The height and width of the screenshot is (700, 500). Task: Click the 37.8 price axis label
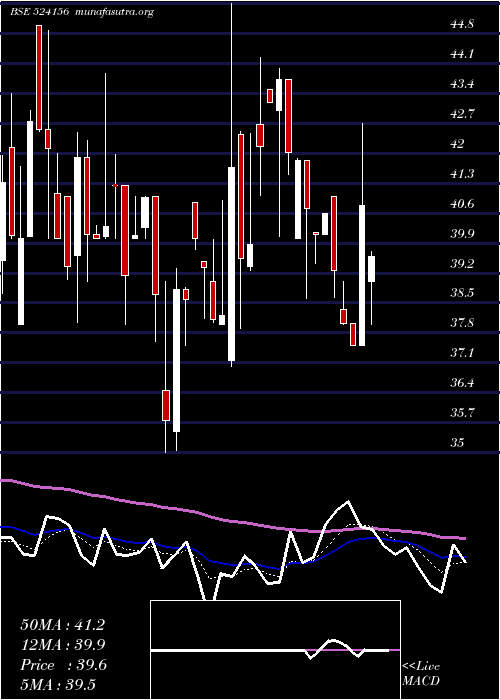click(462, 324)
